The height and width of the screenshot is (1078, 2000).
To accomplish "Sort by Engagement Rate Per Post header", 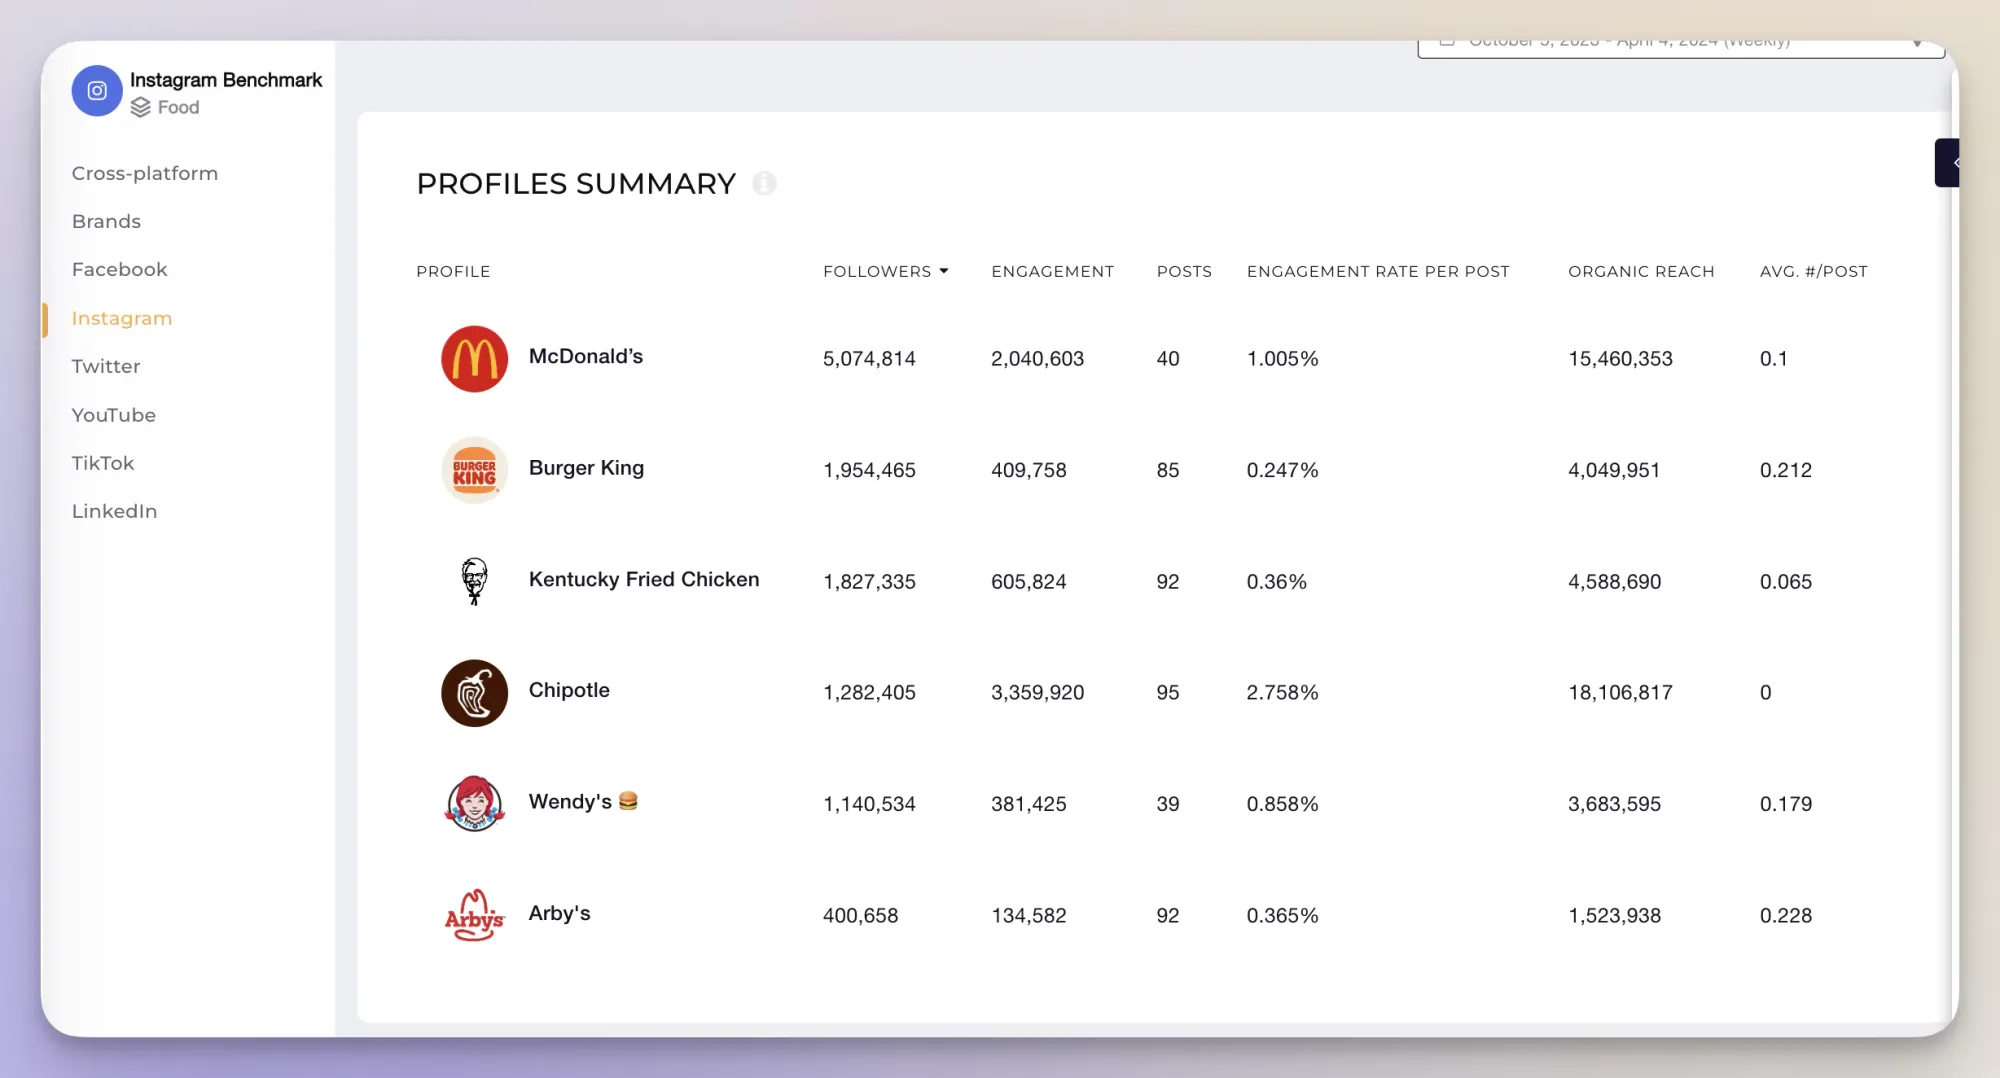I will (x=1378, y=271).
